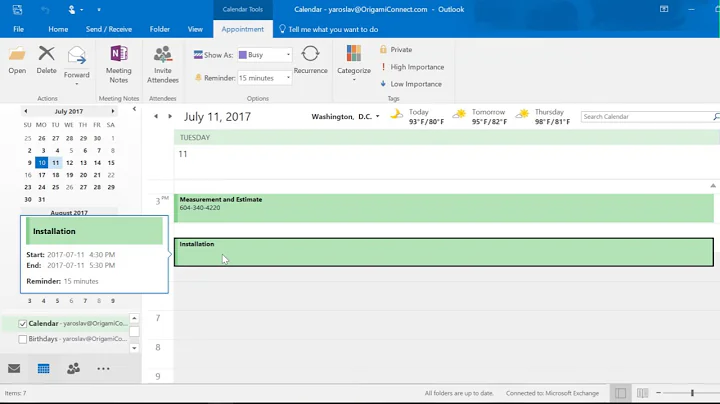Screen dimensions: 720x404
Task: Go to previous day in calendar
Action: click(x=156, y=117)
